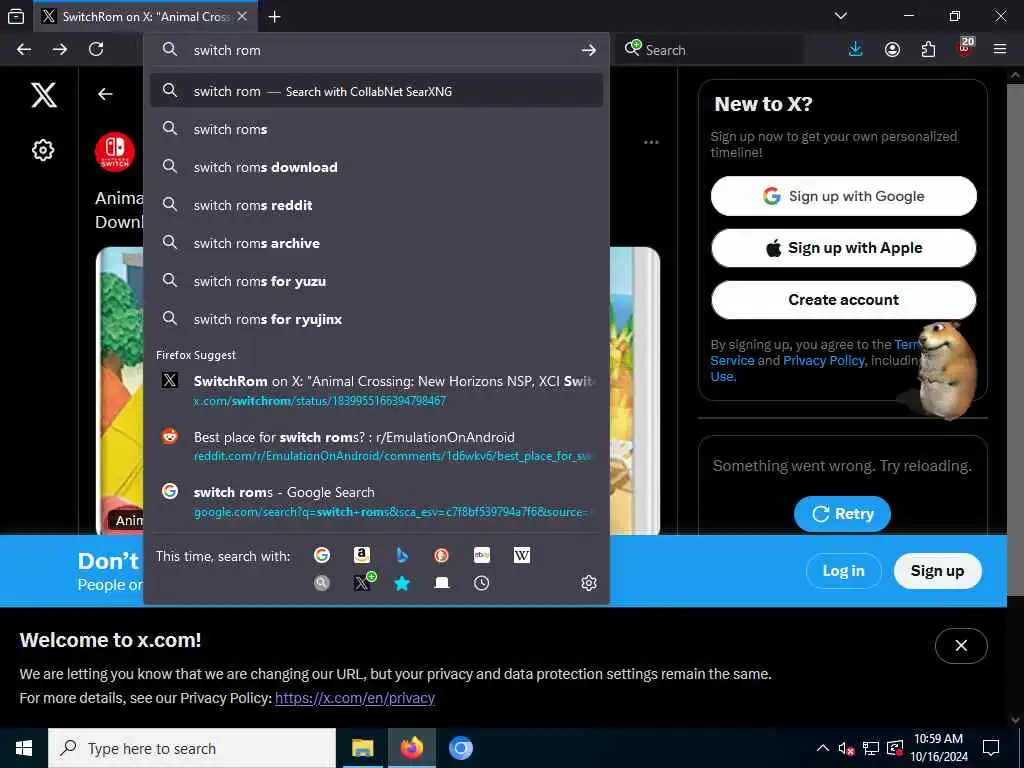Click the page vertical scrollbar
1024x768 pixels.
[x=1015, y=340]
